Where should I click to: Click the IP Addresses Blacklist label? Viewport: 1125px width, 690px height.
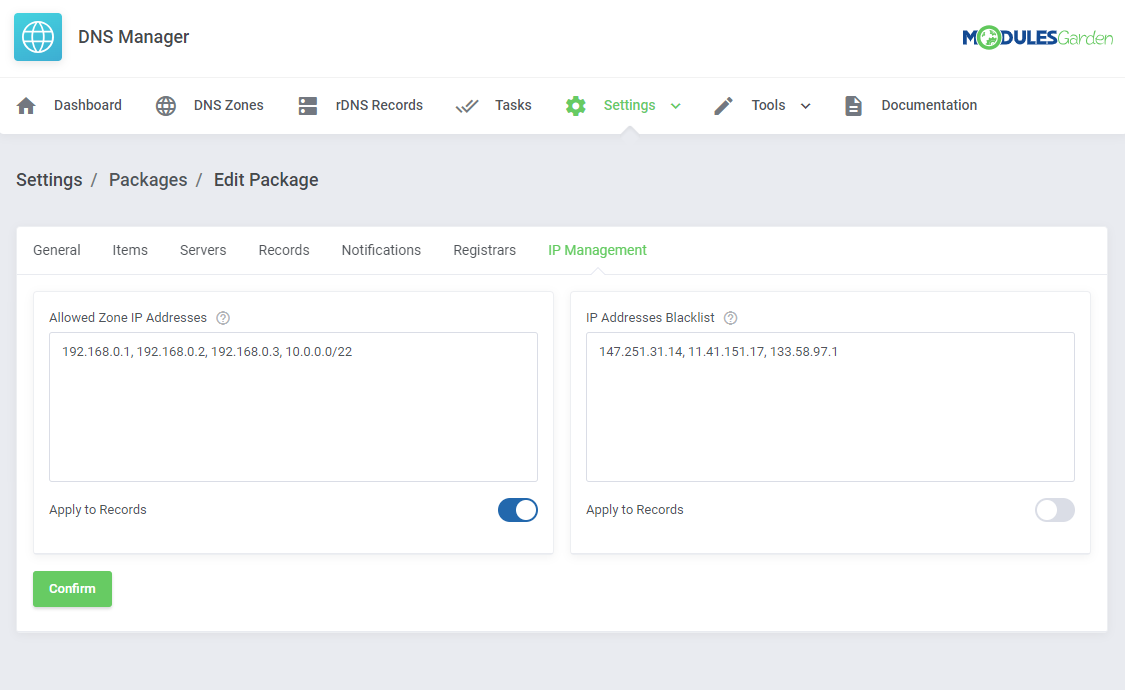(650, 318)
